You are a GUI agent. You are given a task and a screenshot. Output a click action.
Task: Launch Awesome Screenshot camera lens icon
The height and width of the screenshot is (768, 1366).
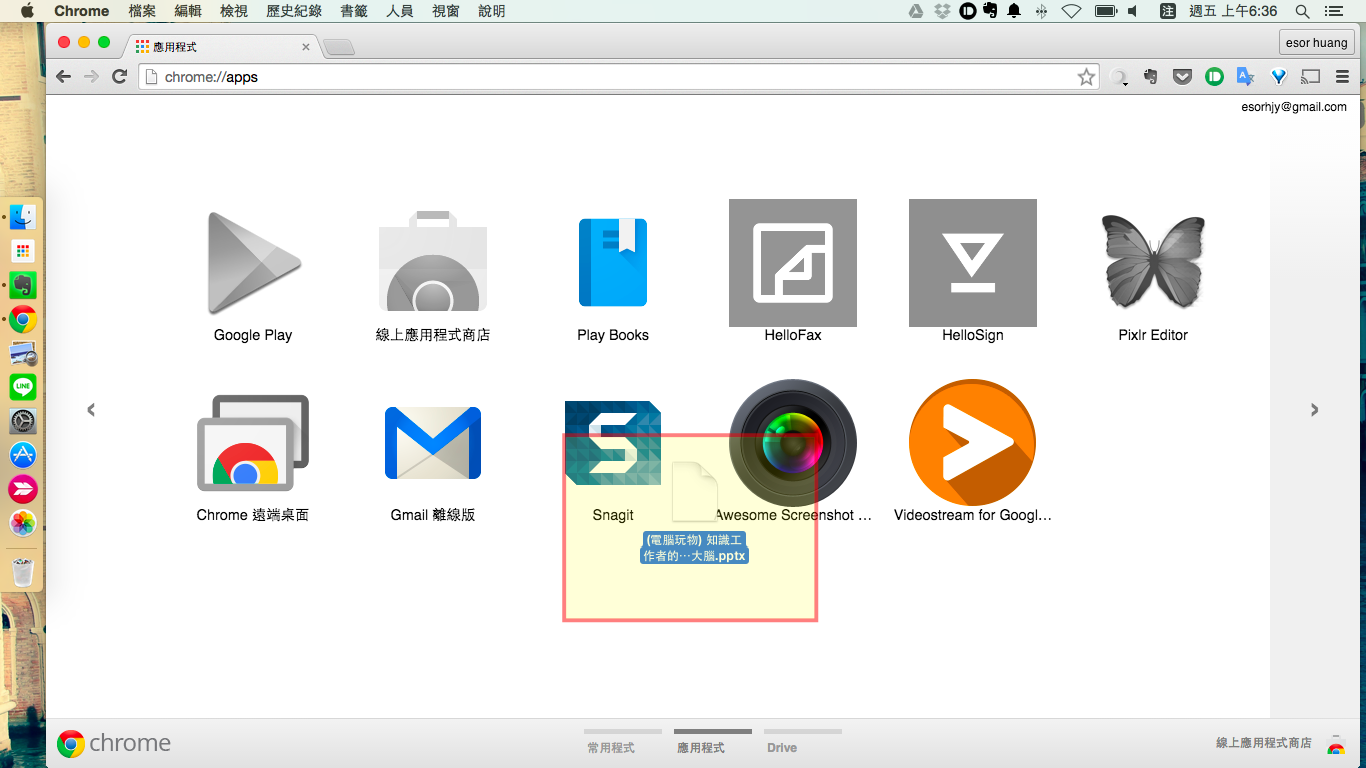coord(793,443)
